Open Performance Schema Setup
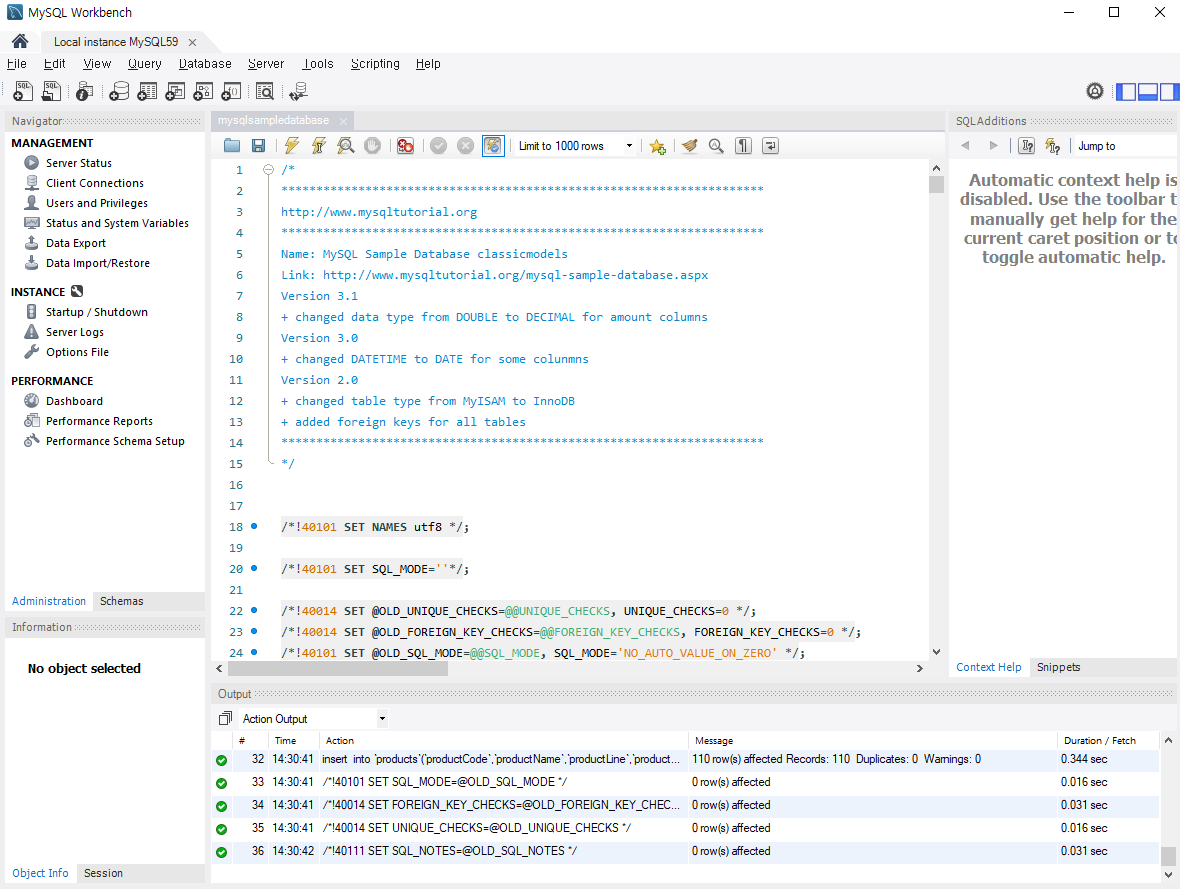This screenshot has height=889, width=1180. 114,441
